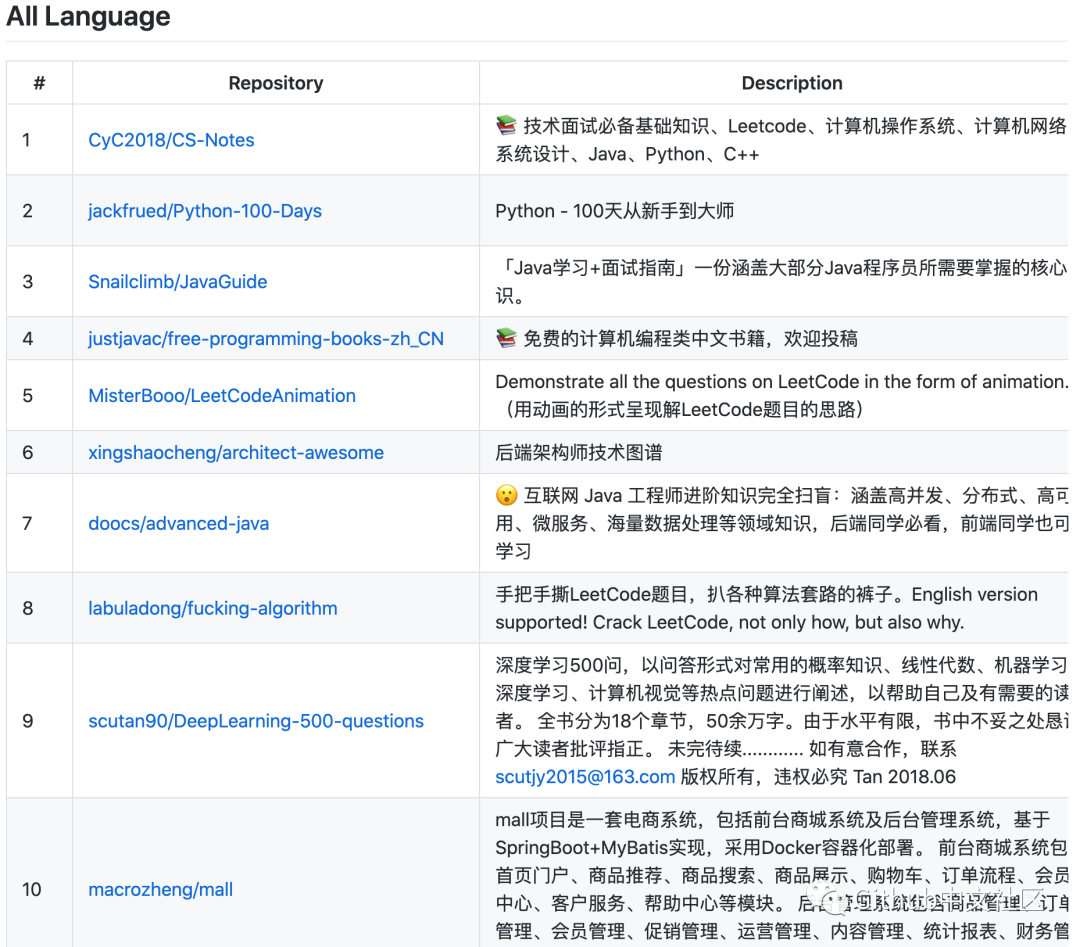1080x947 pixels.
Task: Visit the Snailclimb/JavaGuide repository
Action: [178, 282]
